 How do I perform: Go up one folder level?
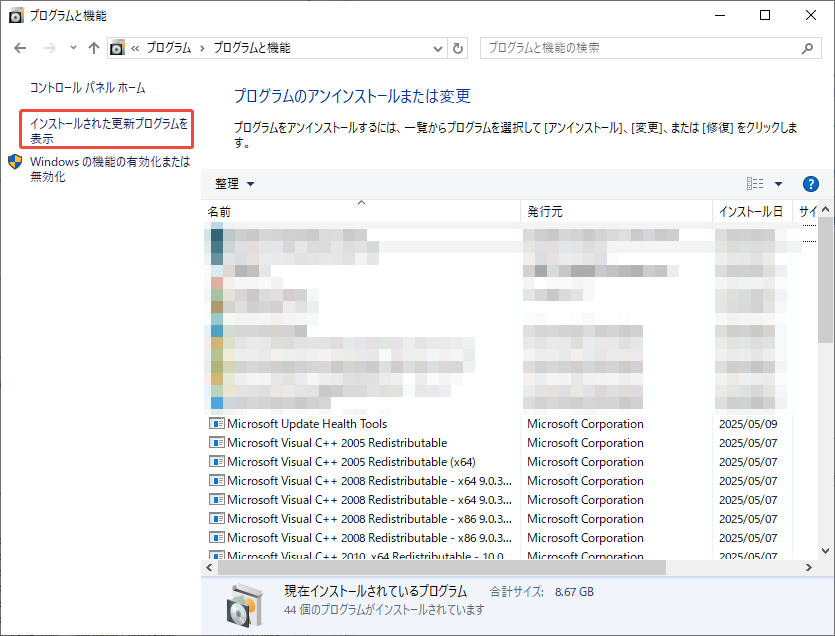(94, 48)
